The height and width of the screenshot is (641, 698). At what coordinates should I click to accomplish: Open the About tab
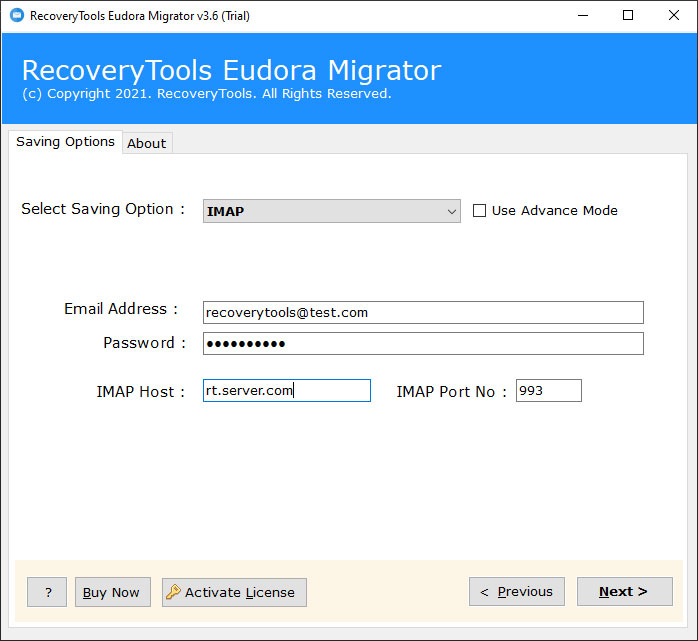(x=146, y=143)
